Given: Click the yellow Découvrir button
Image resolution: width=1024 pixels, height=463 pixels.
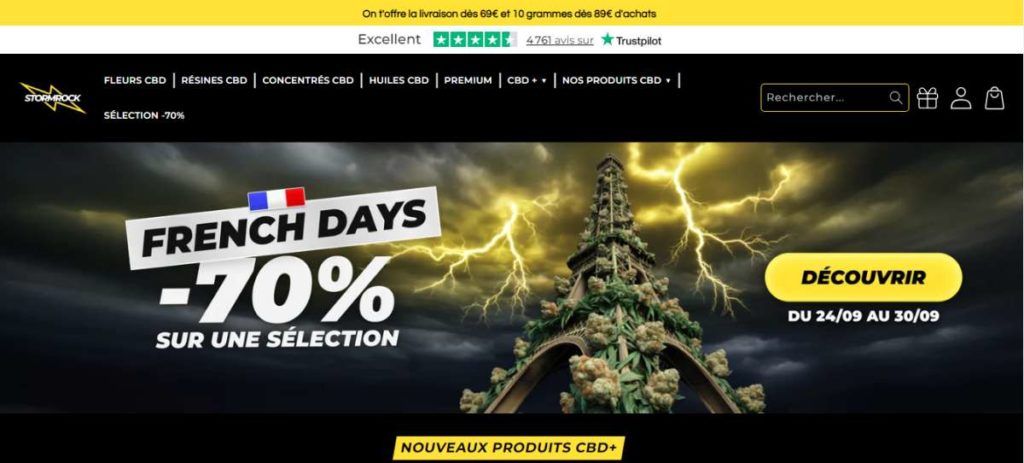Looking at the screenshot, I should tap(863, 277).
